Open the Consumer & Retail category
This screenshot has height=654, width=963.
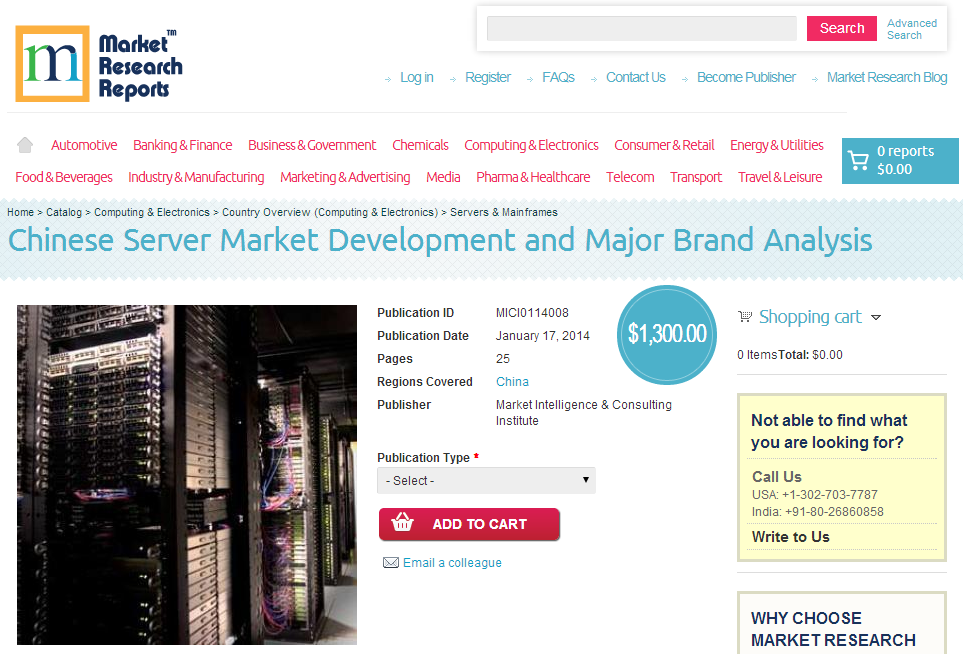click(664, 145)
